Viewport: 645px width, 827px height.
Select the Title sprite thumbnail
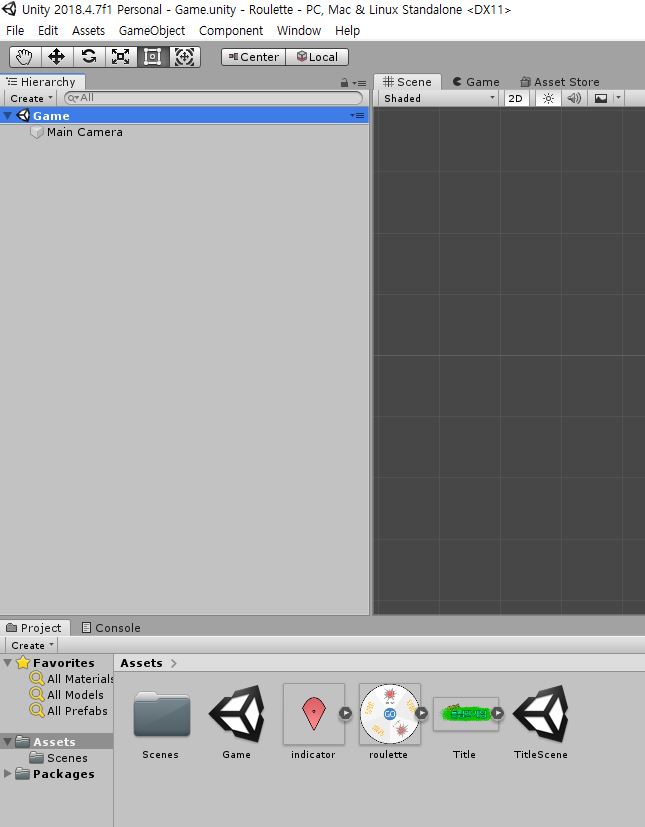point(466,714)
